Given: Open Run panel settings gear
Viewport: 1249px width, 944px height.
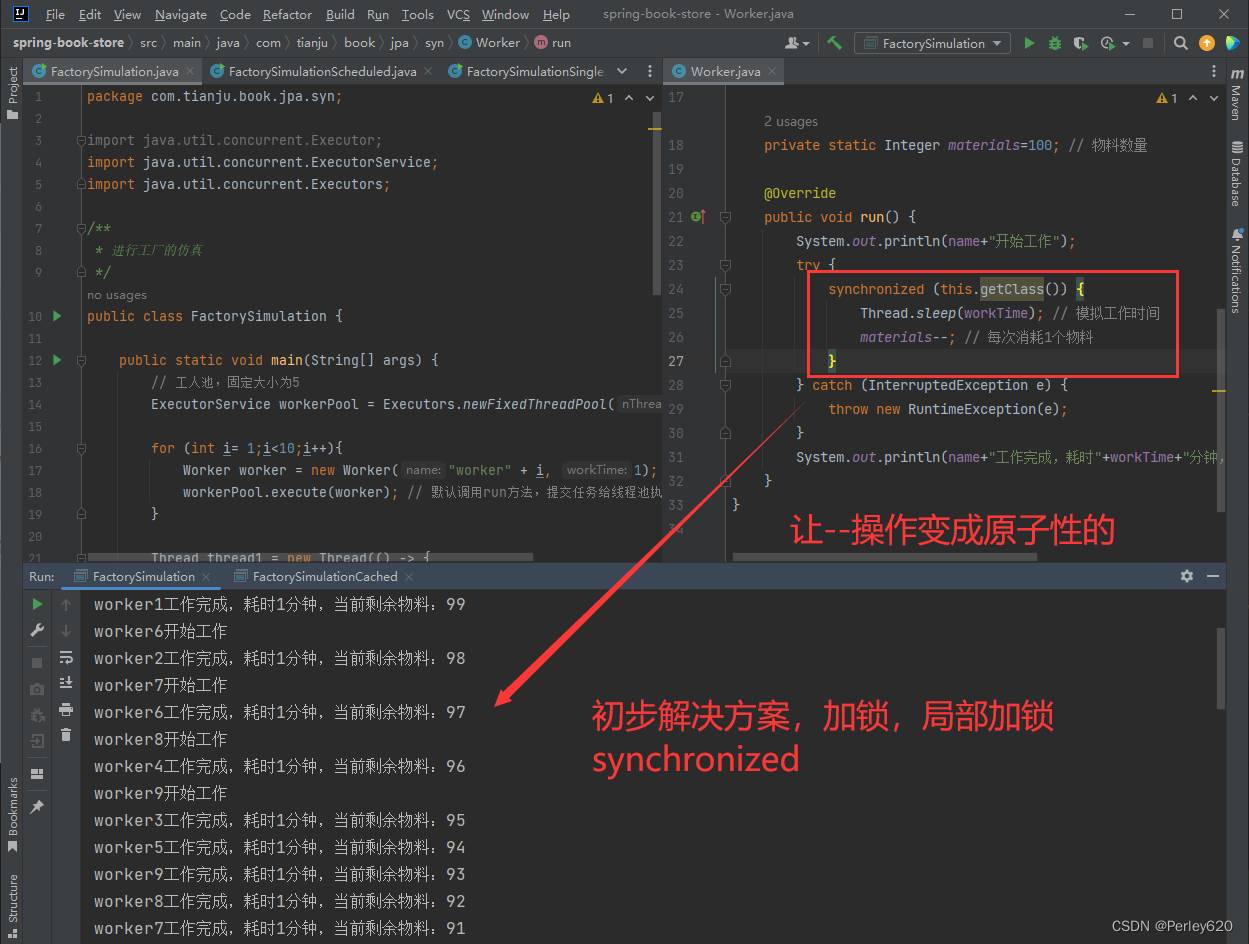Looking at the screenshot, I should point(1187,576).
